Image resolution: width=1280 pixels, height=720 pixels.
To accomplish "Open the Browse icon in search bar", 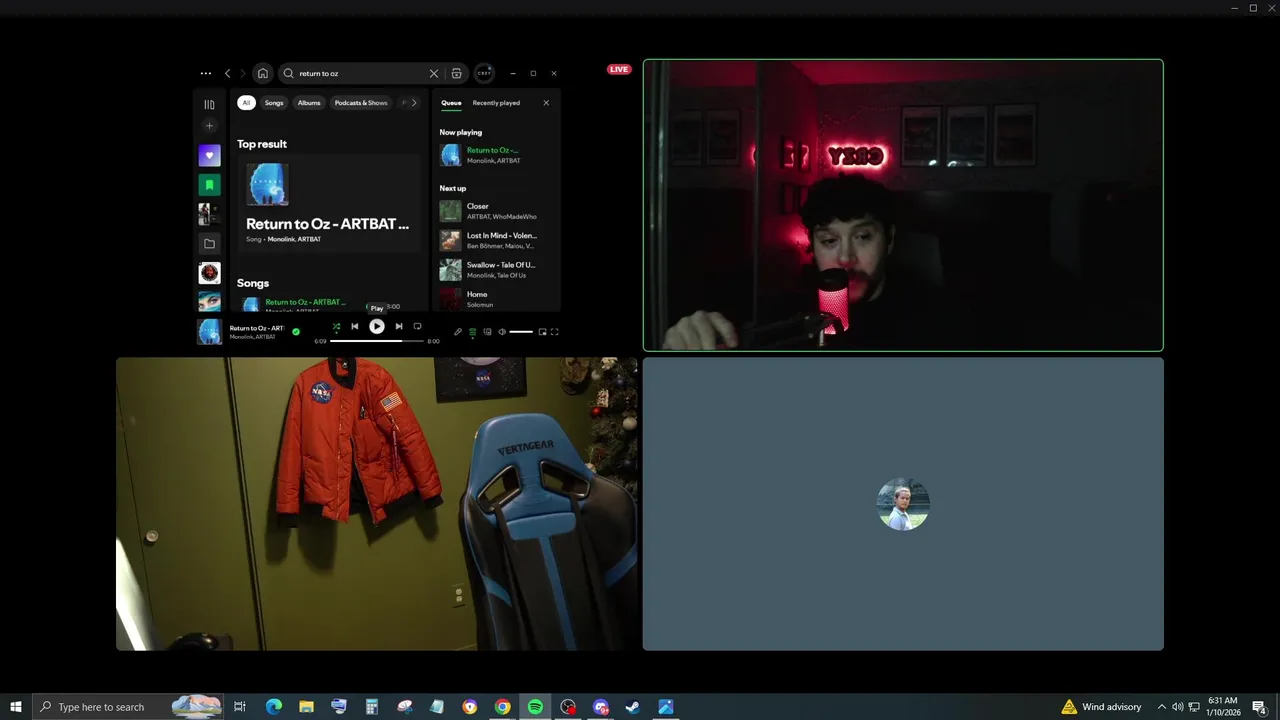I will tap(456, 73).
